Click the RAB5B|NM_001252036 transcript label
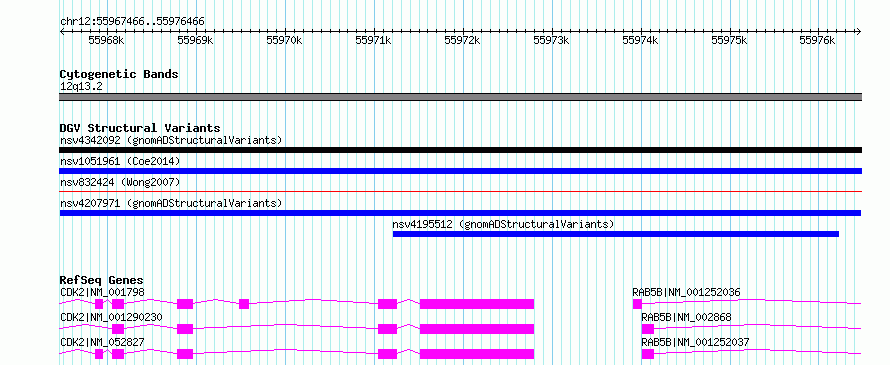This screenshot has height=365, width=890. [x=686, y=292]
